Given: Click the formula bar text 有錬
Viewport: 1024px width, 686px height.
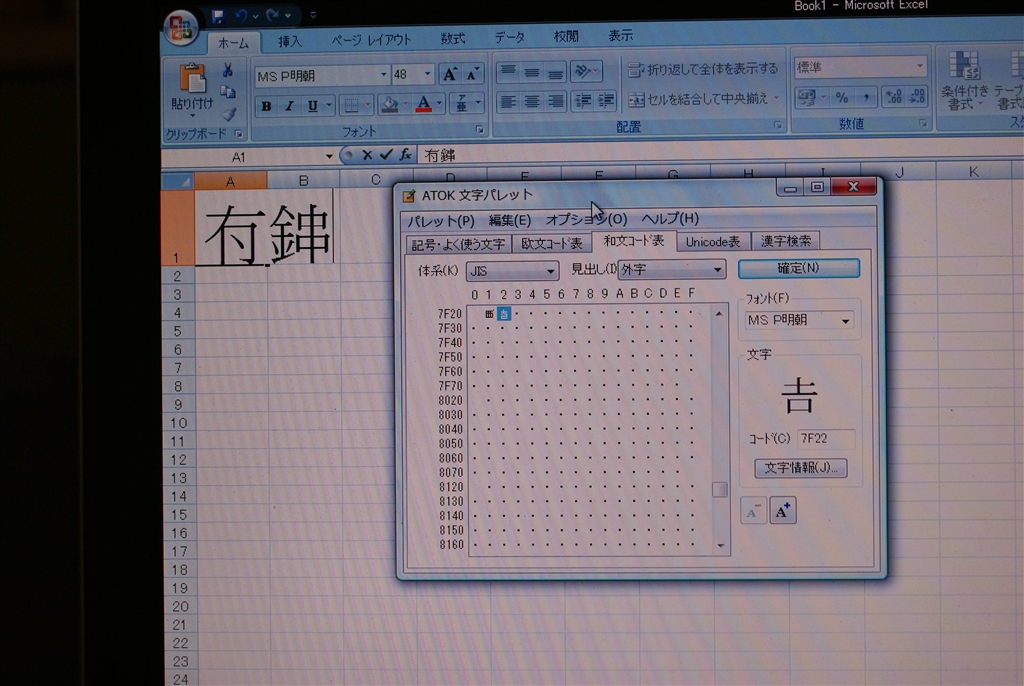Looking at the screenshot, I should pos(440,155).
